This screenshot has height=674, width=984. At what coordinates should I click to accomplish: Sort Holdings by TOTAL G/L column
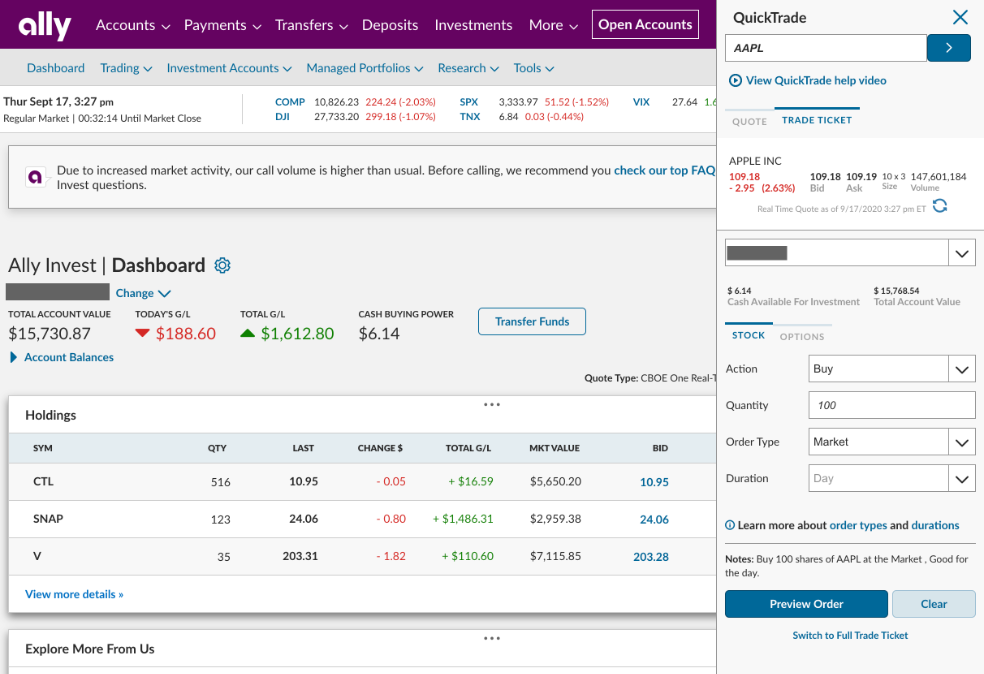coord(468,448)
